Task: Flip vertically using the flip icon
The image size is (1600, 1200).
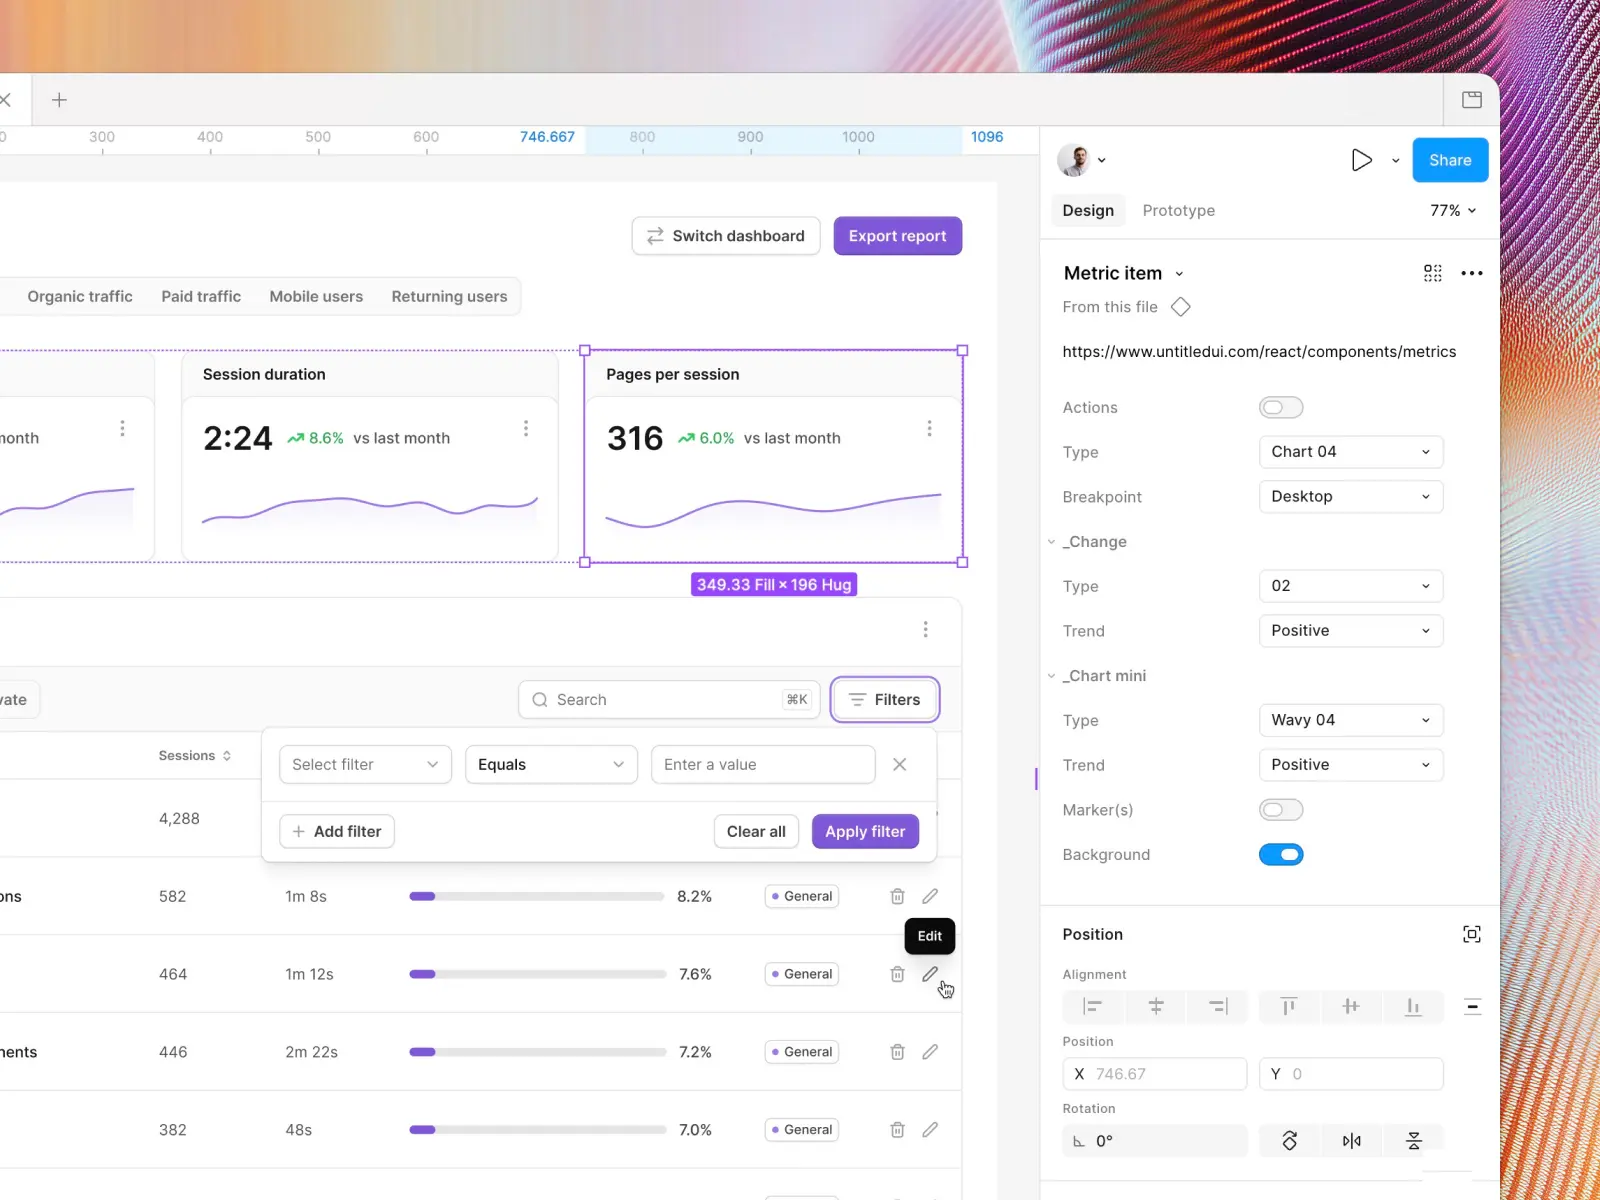Action: click(1414, 1141)
